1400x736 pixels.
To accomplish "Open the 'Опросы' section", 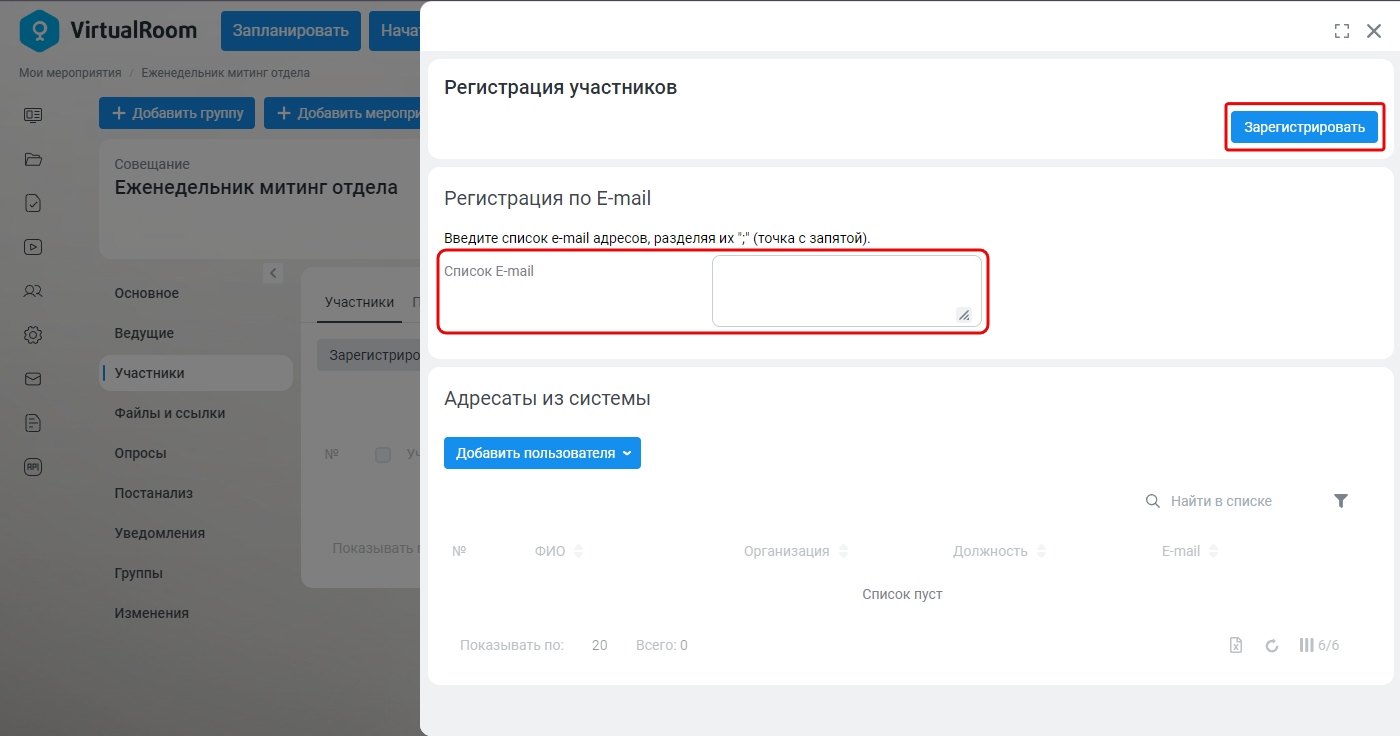I will click(x=141, y=453).
